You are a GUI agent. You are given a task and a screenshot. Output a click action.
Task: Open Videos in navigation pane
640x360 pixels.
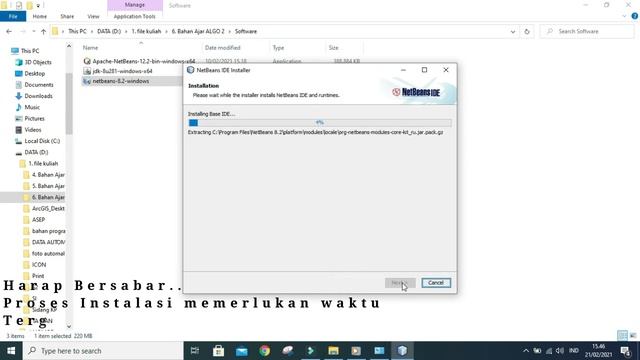(x=28, y=130)
